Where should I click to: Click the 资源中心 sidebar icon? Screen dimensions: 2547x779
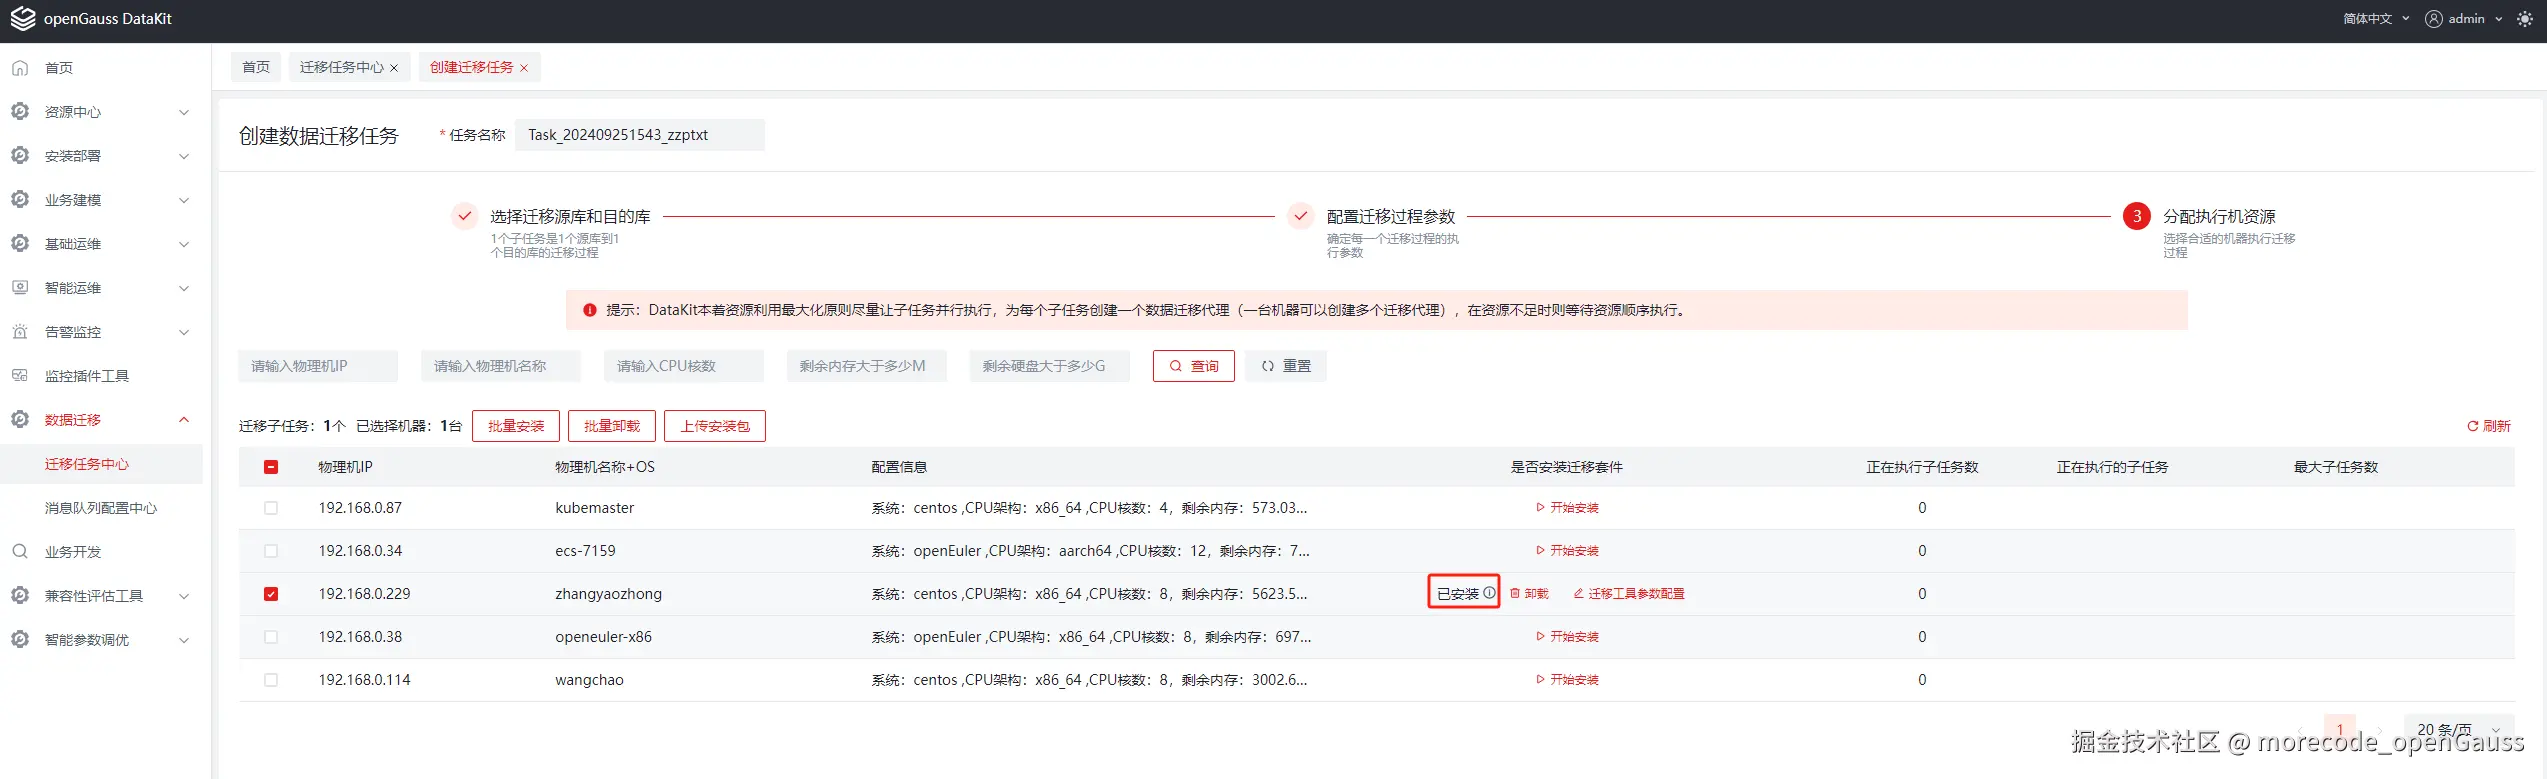(20, 112)
